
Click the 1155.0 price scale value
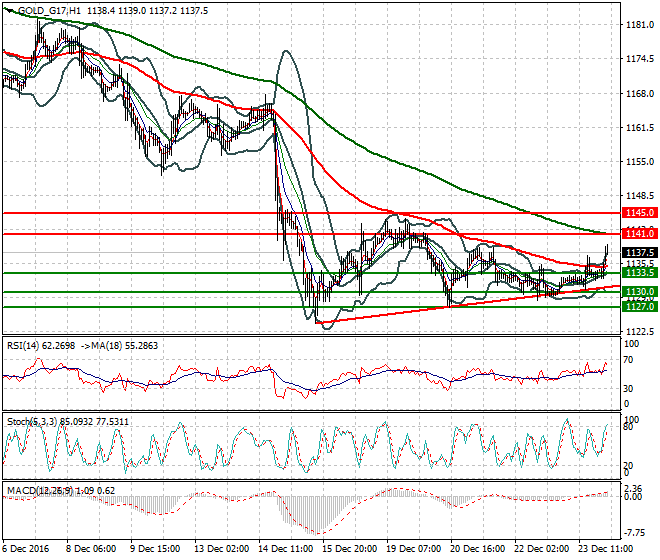[640, 162]
